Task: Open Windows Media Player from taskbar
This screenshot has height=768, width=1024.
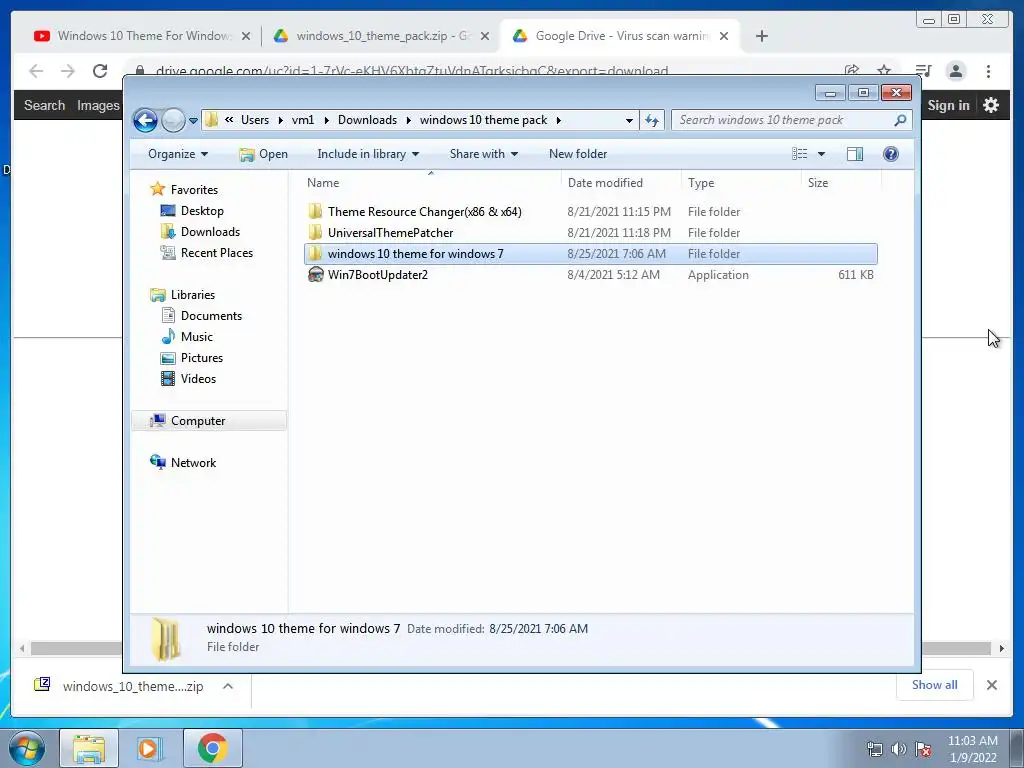Action: pos(150,748)
